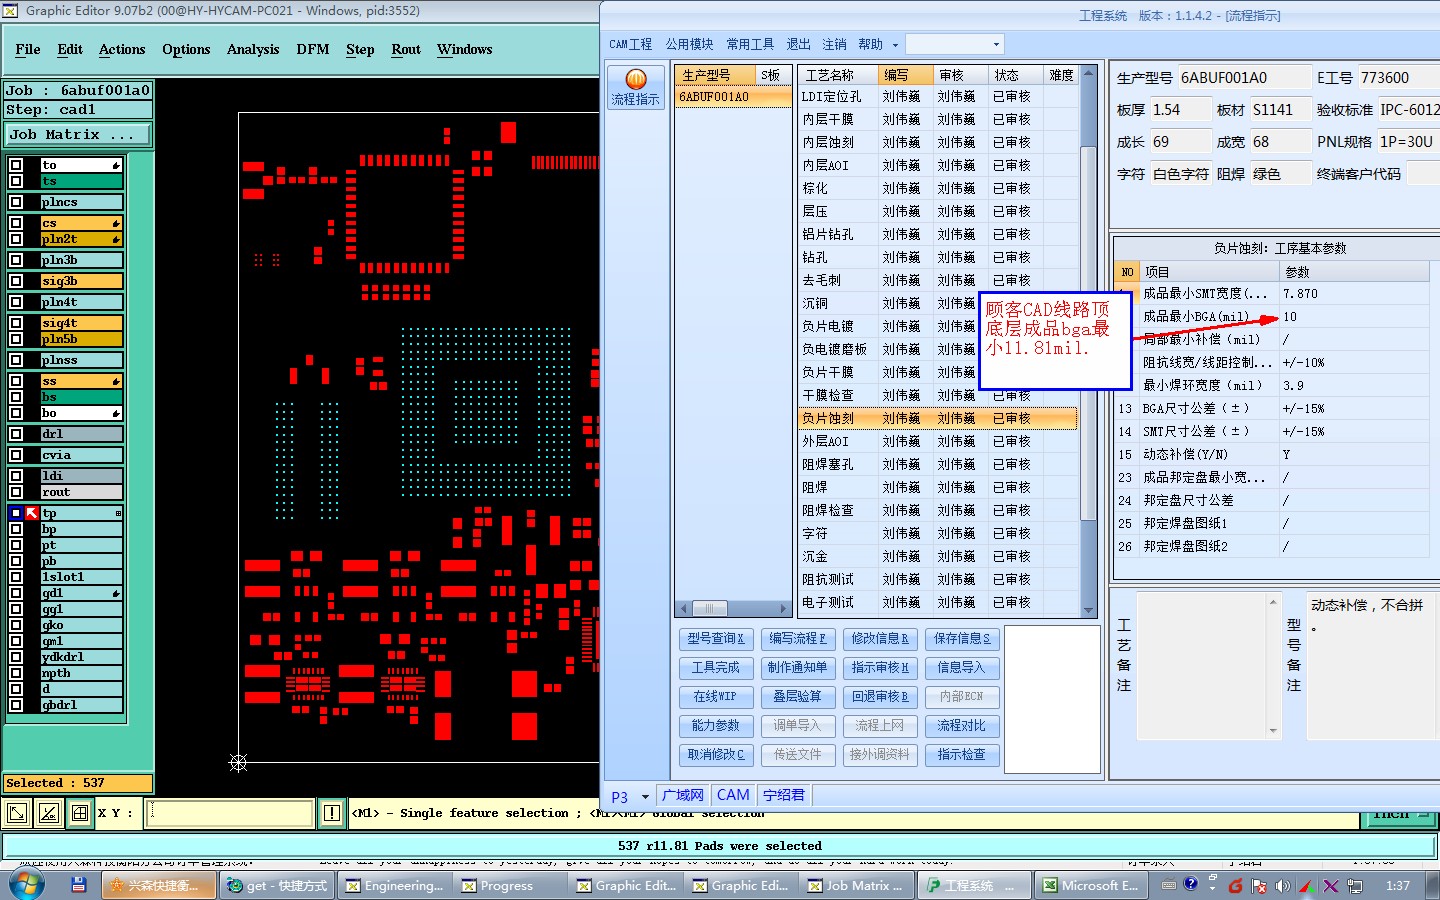
Task: Open 兴森快捷 taskbar item
Action: pos(159,885)
